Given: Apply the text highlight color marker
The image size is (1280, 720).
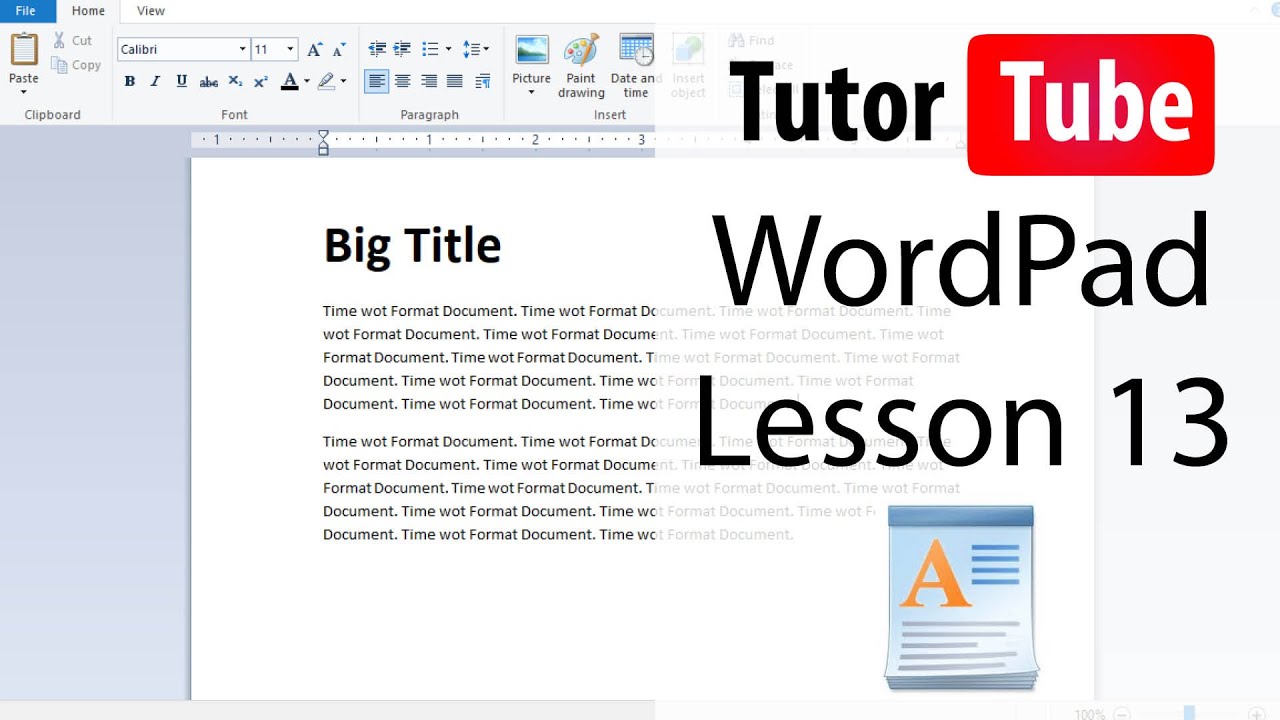Looking at the screenshot, I should [326, 81].
